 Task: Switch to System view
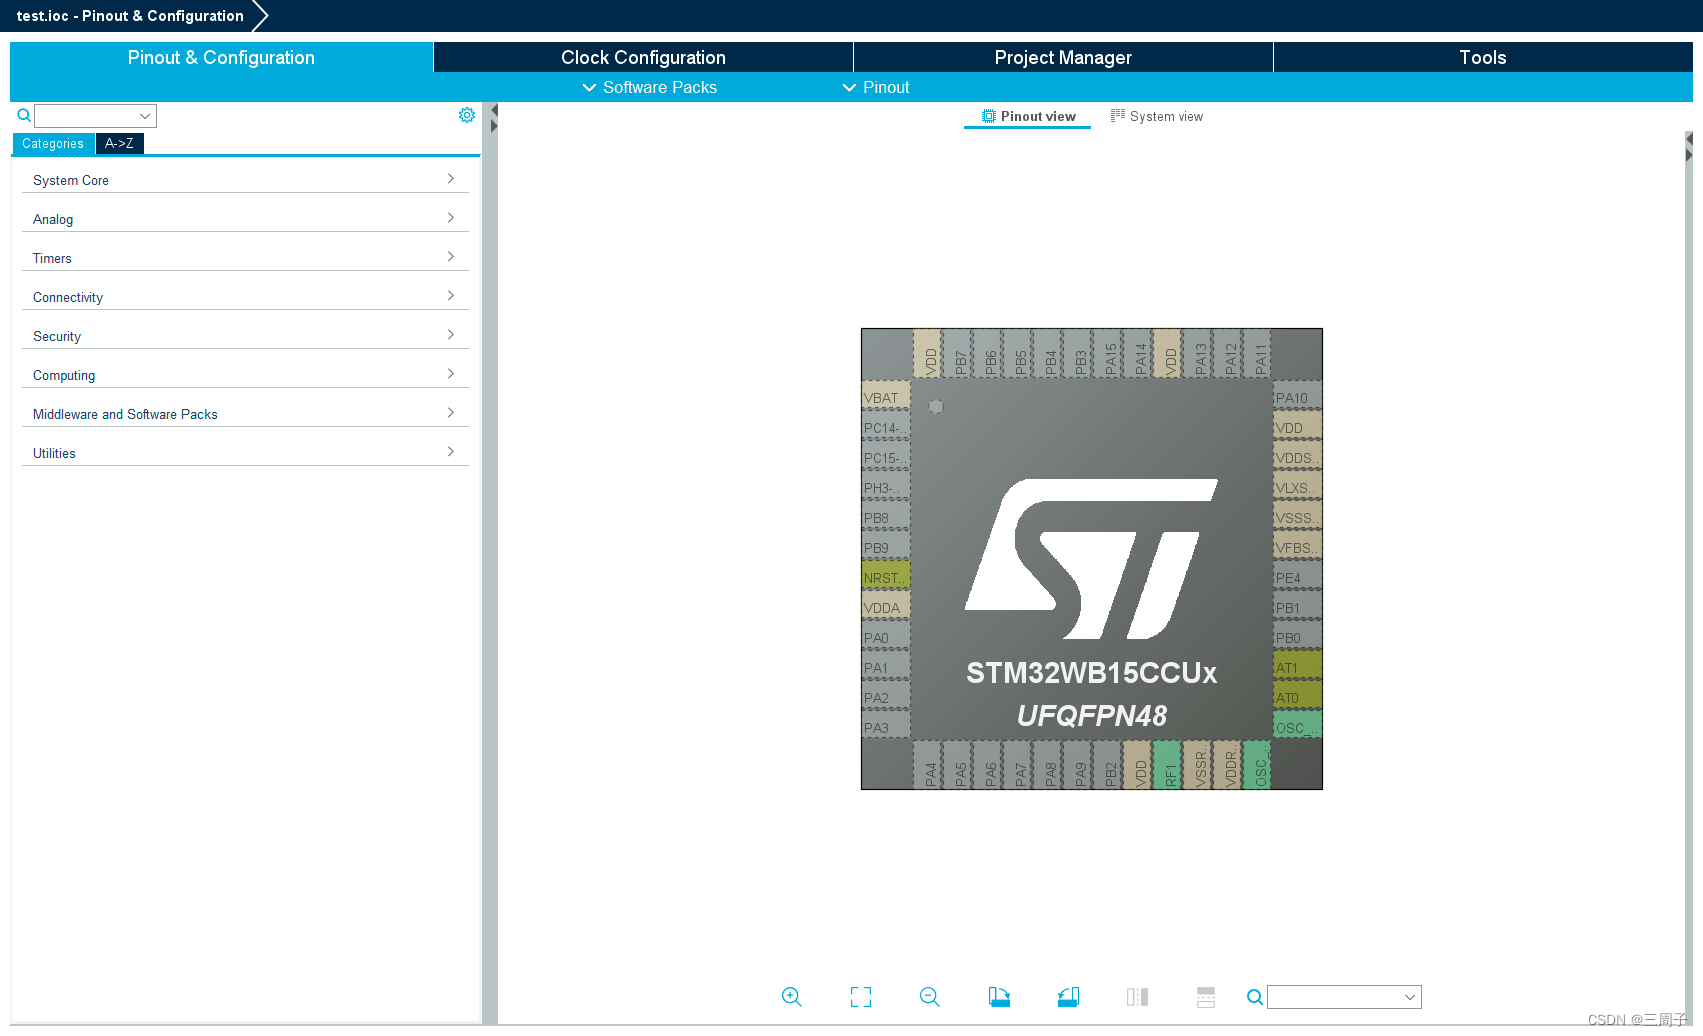click(1157, 116)
